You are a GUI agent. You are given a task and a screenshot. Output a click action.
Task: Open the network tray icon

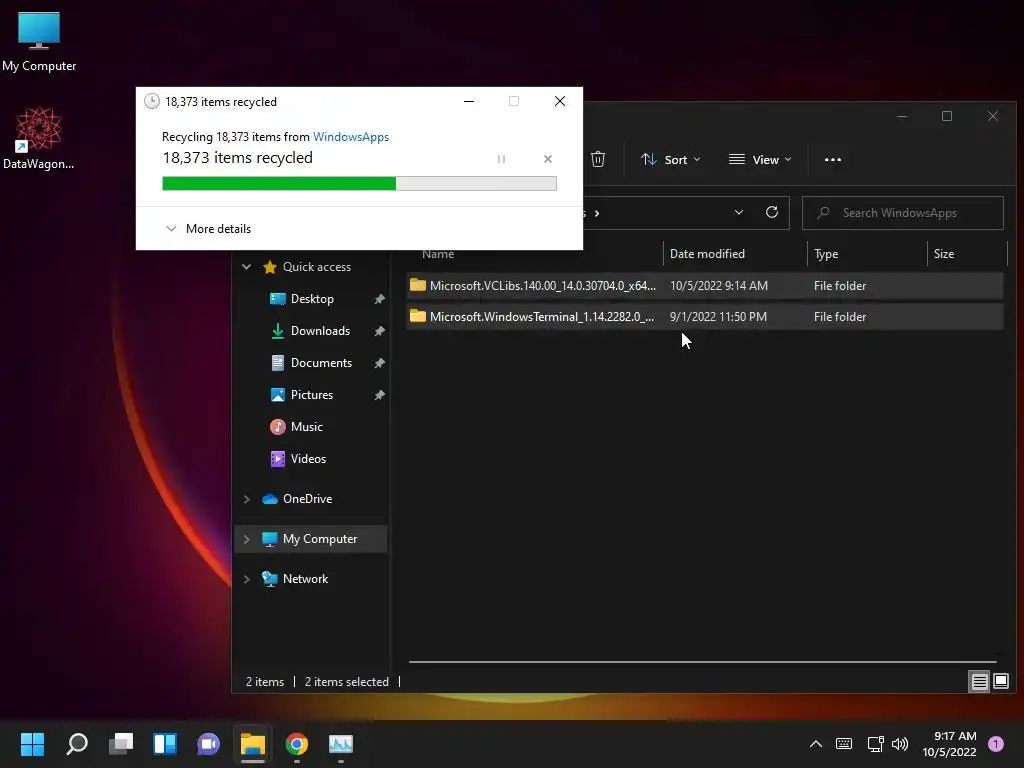tap(875, 744)
